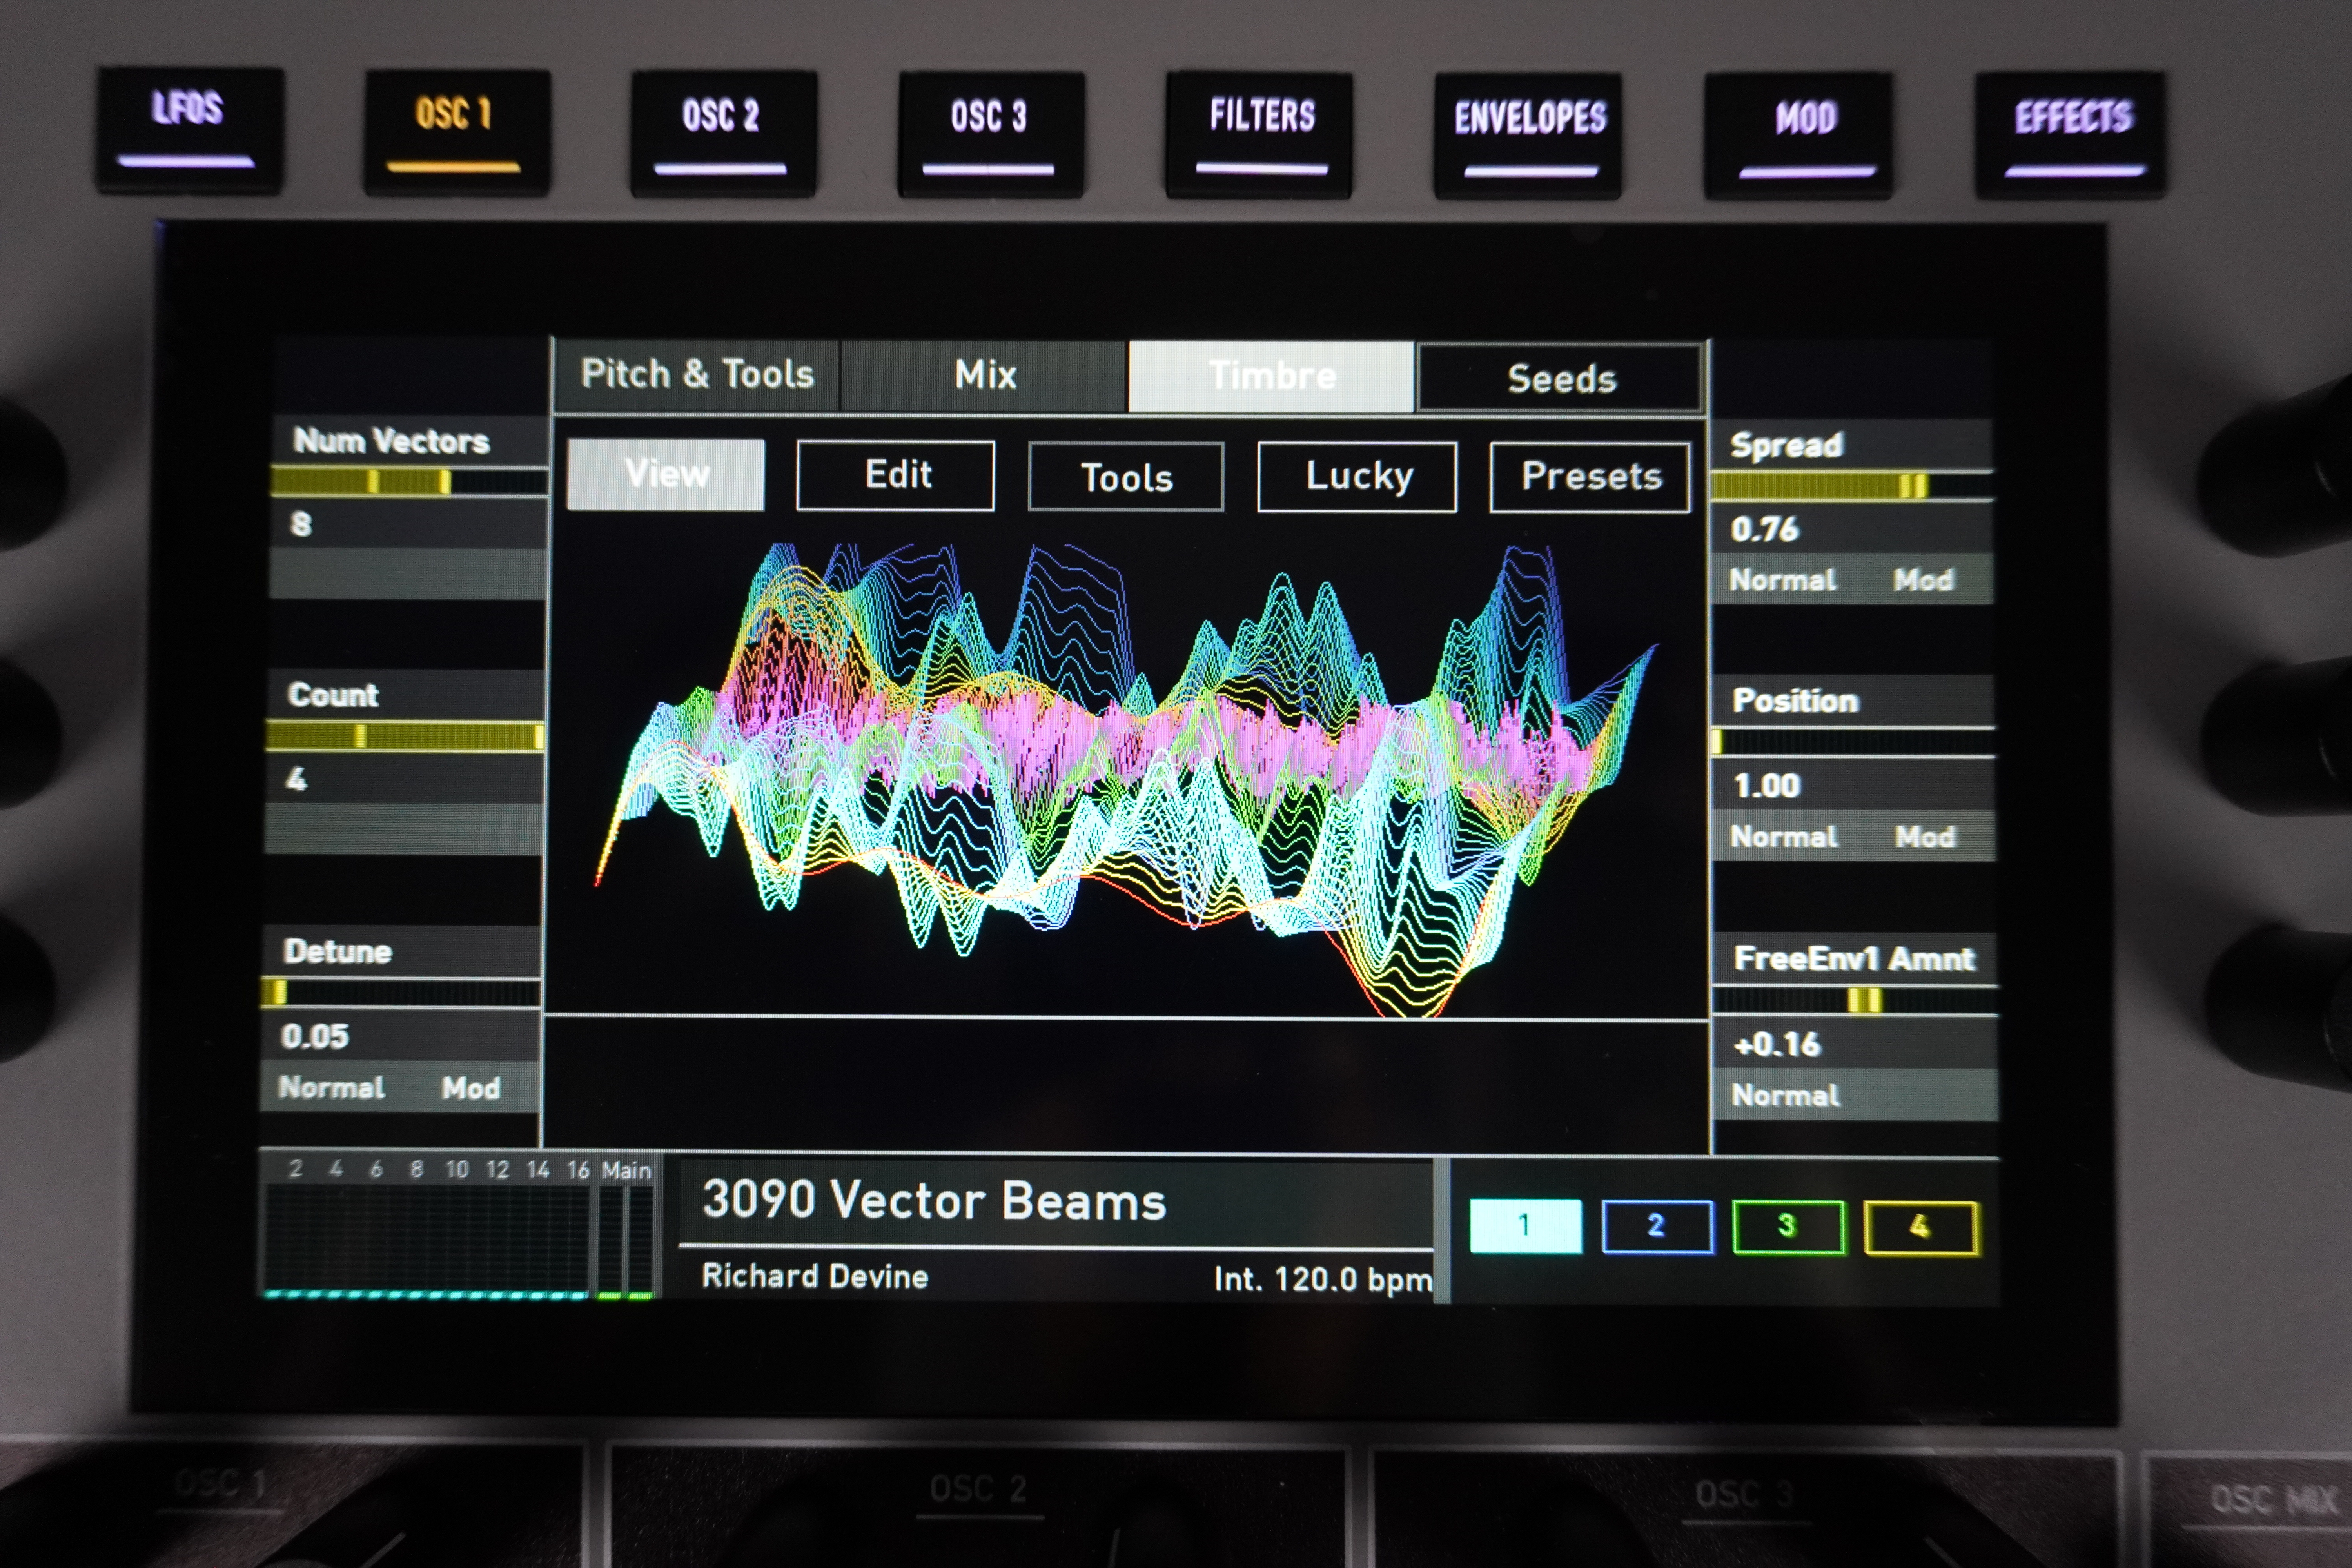The image size is (2352, 1568).
Task: Select the LFOS hardware button
Action: pyautogui.click(x=188, y=130)
